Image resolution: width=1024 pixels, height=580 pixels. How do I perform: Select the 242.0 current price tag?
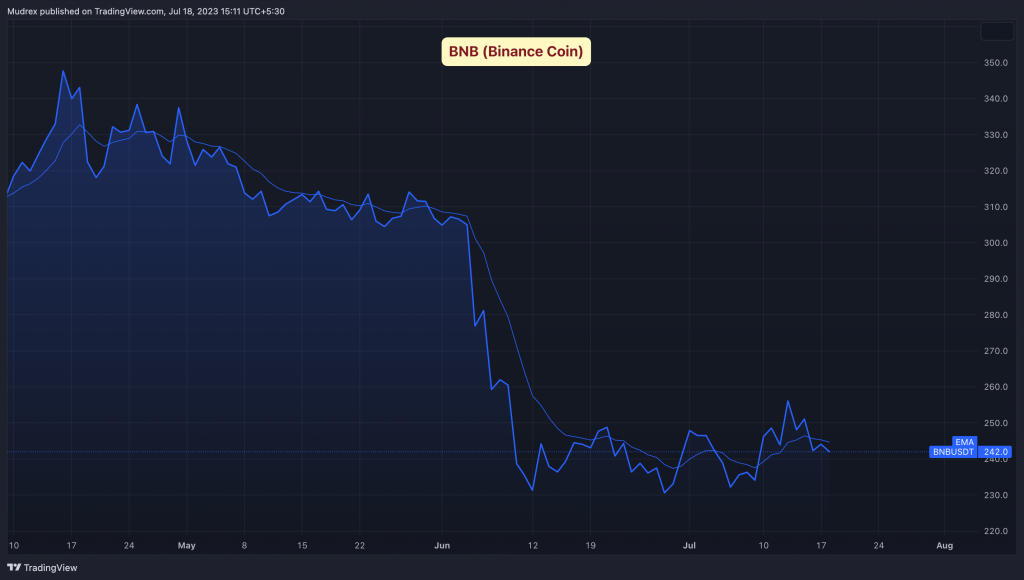(995, 452)
